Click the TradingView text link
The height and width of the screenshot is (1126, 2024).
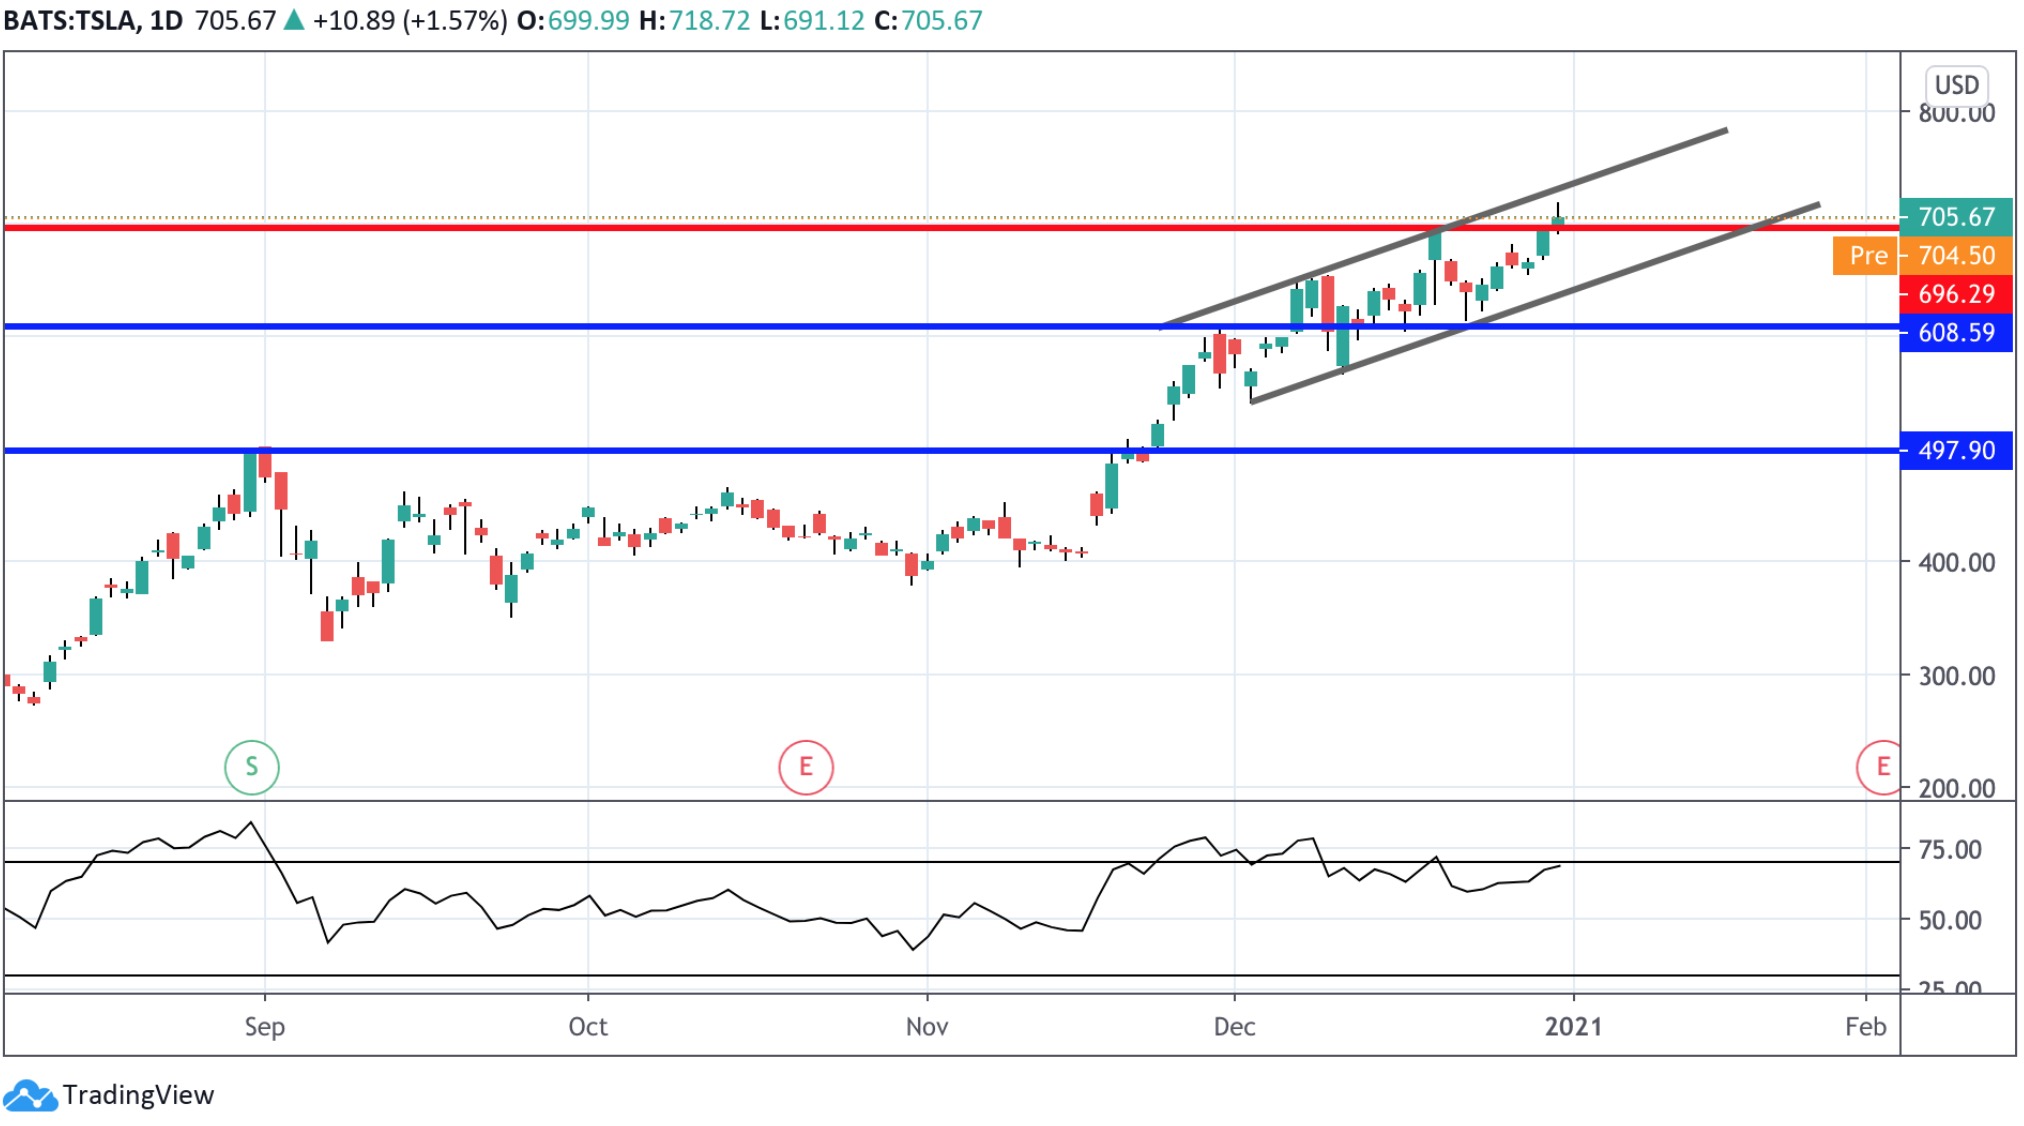(x=138, y=1095)
